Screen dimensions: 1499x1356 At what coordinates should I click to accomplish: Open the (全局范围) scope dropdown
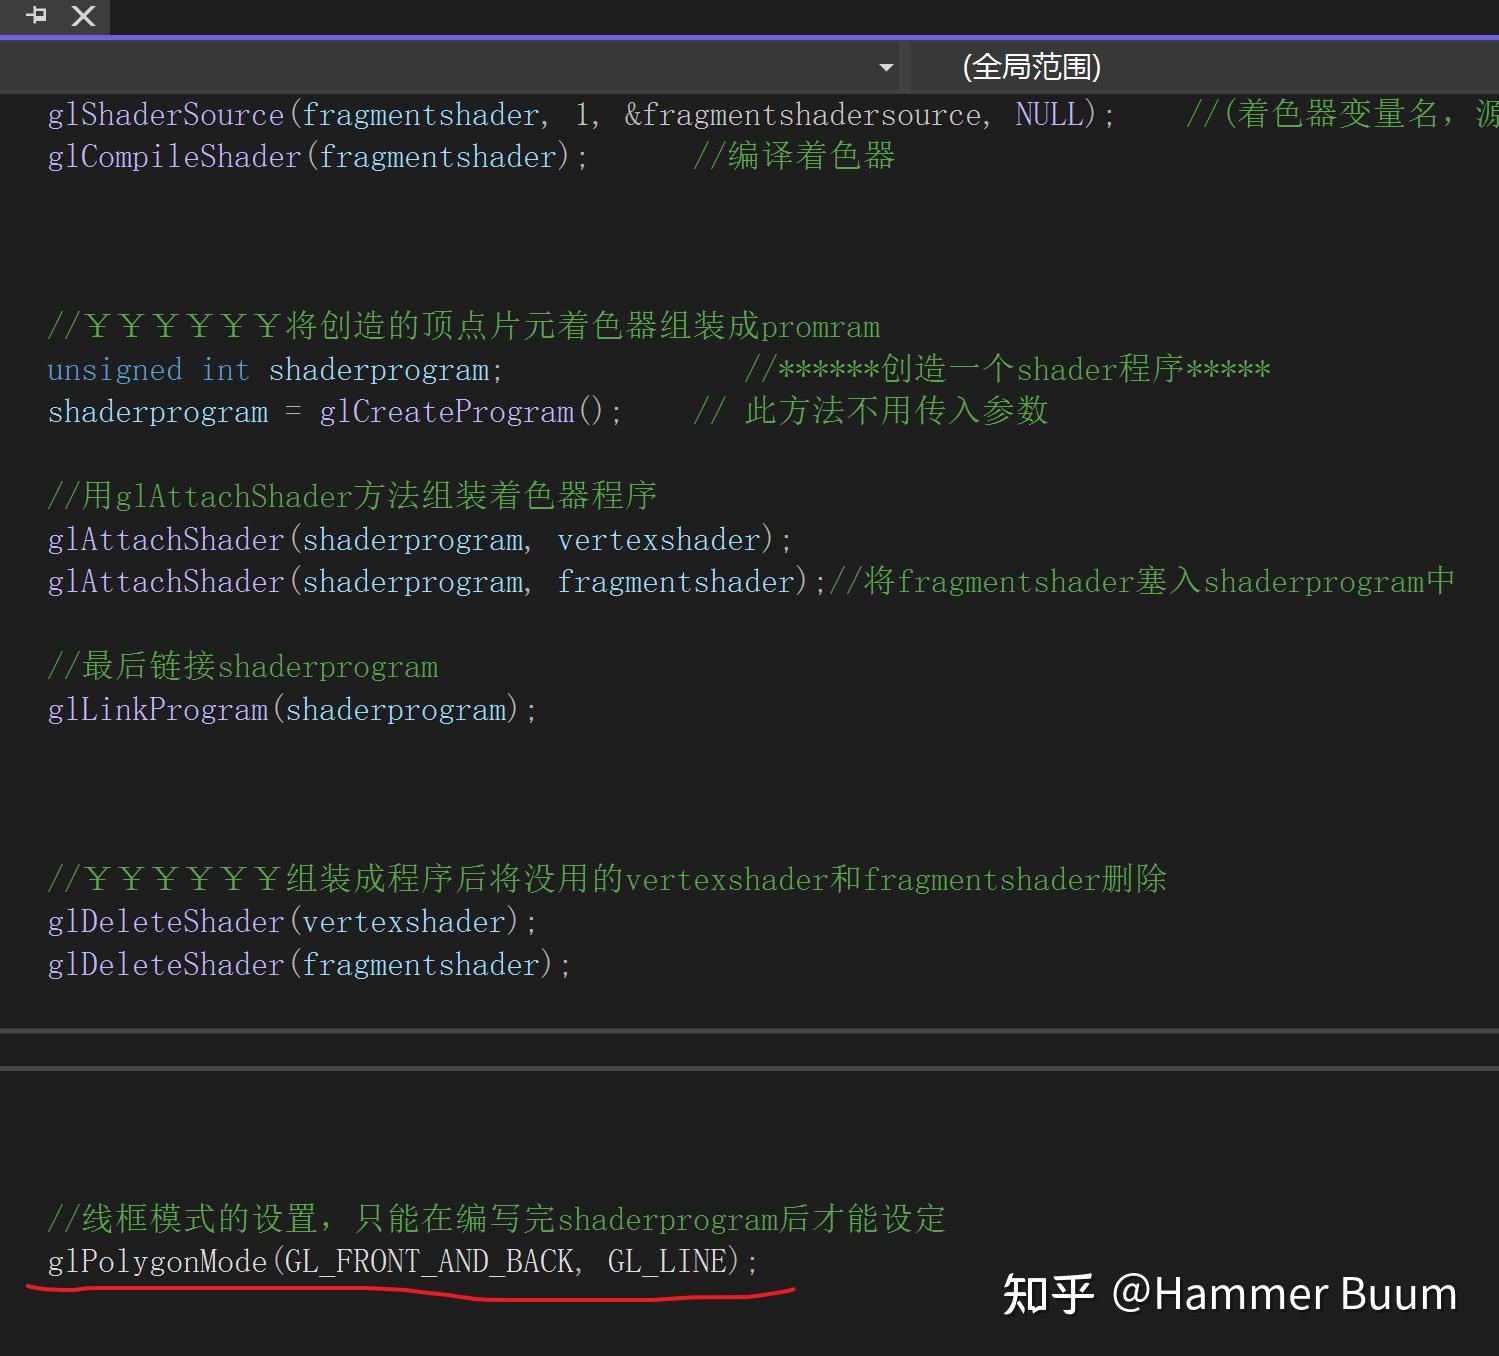coord(1030,66)
